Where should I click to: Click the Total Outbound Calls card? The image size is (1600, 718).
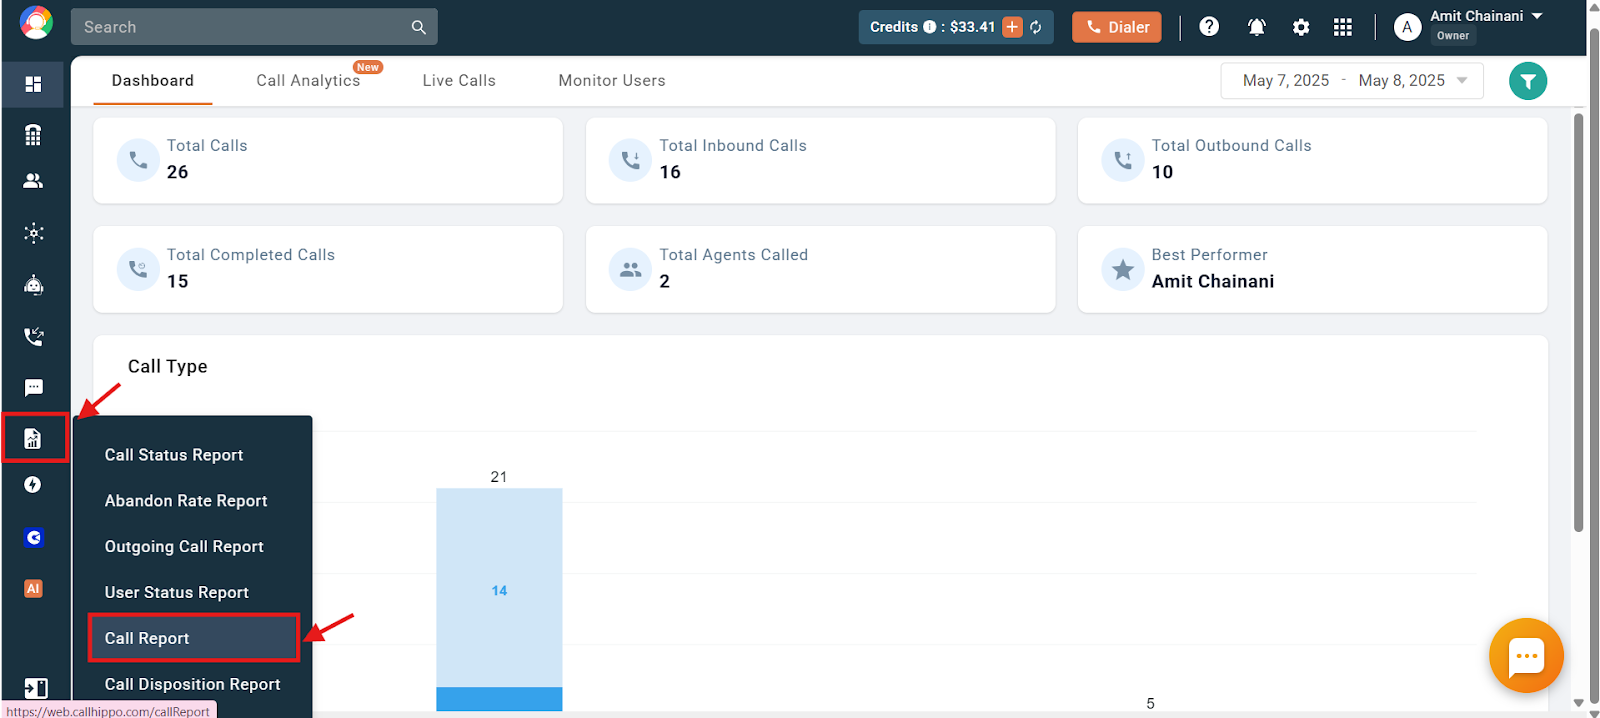1312,161
